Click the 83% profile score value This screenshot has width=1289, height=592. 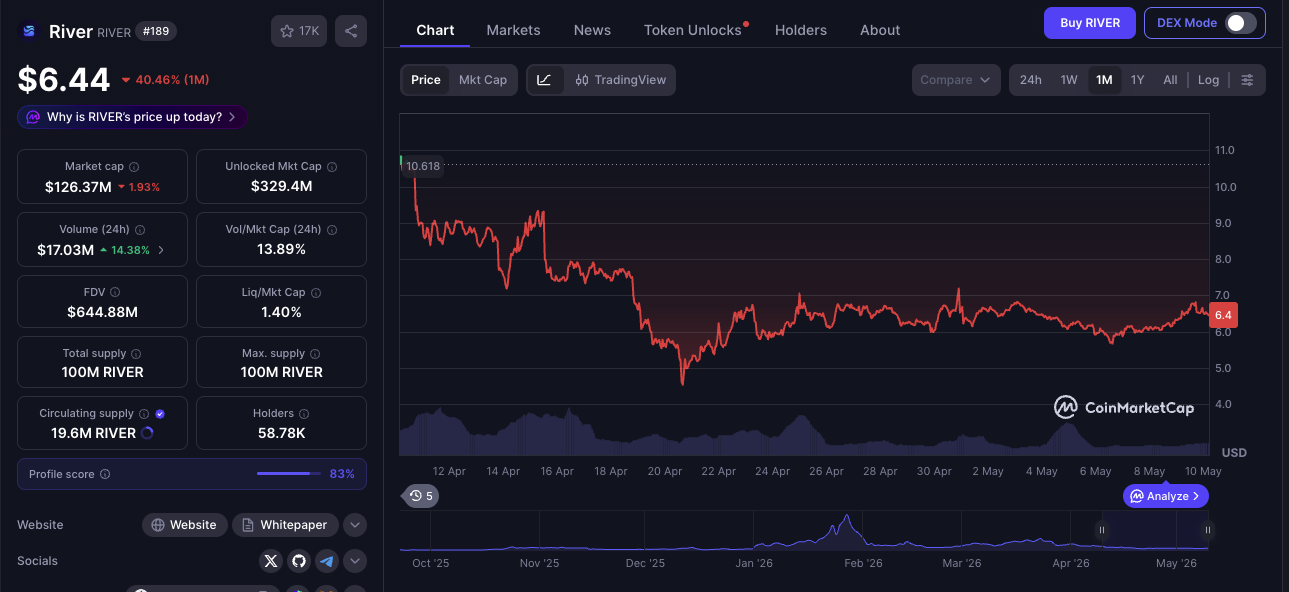coord(342,474)
